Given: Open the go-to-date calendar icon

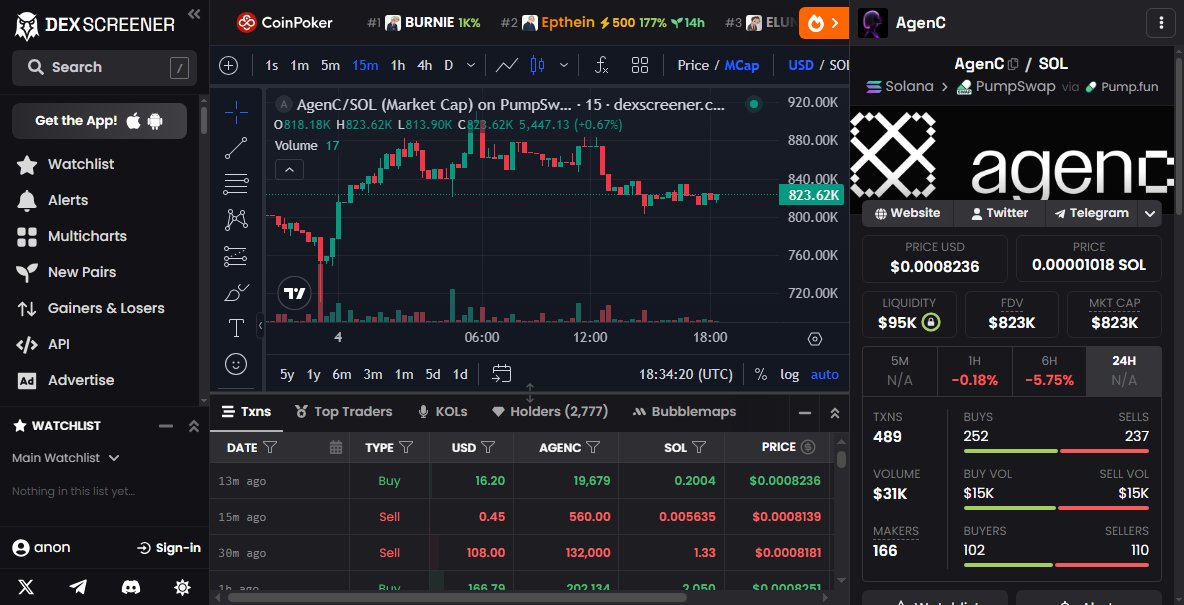Looking at the screenshot, I should click(x=501, y=373).
